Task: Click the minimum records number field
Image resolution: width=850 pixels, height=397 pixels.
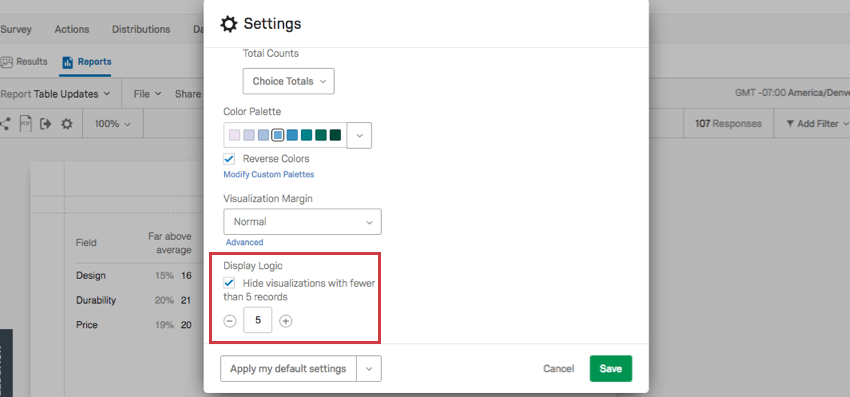Action: click(x=257, y=321)
